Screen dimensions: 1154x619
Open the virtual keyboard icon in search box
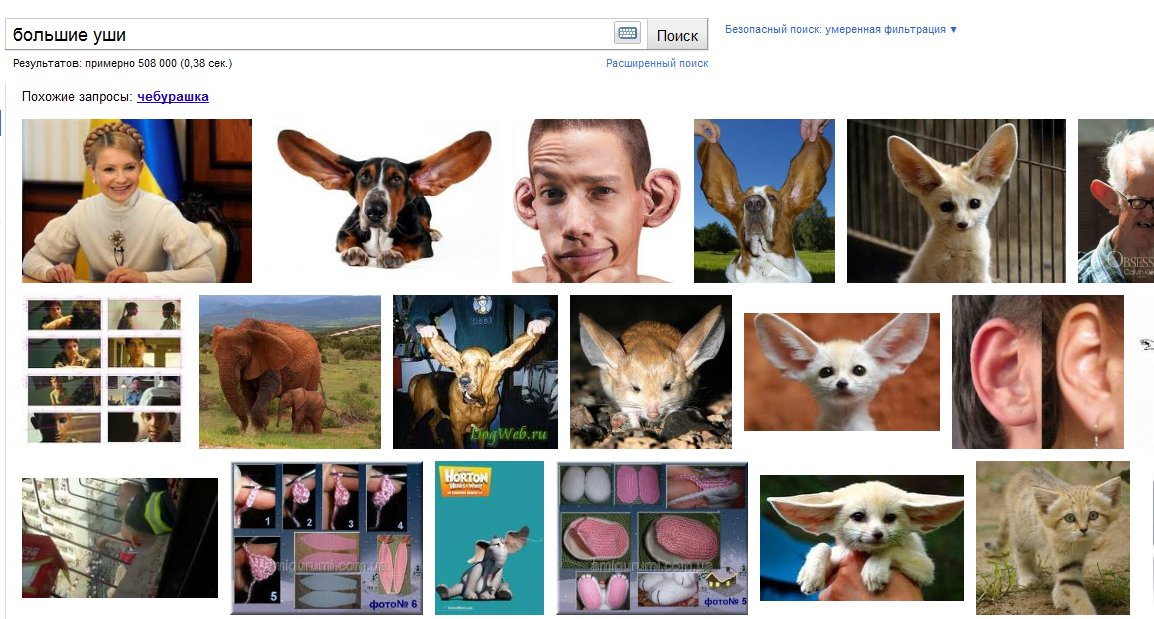(627, 34)
